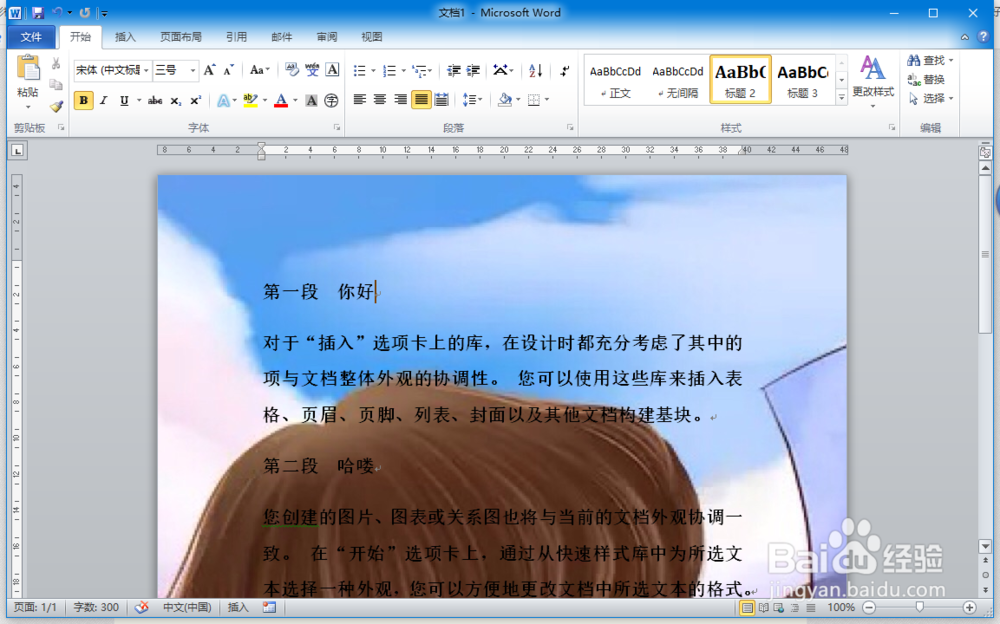
Task: Apply superscript formatting
Action: (195, 101)
